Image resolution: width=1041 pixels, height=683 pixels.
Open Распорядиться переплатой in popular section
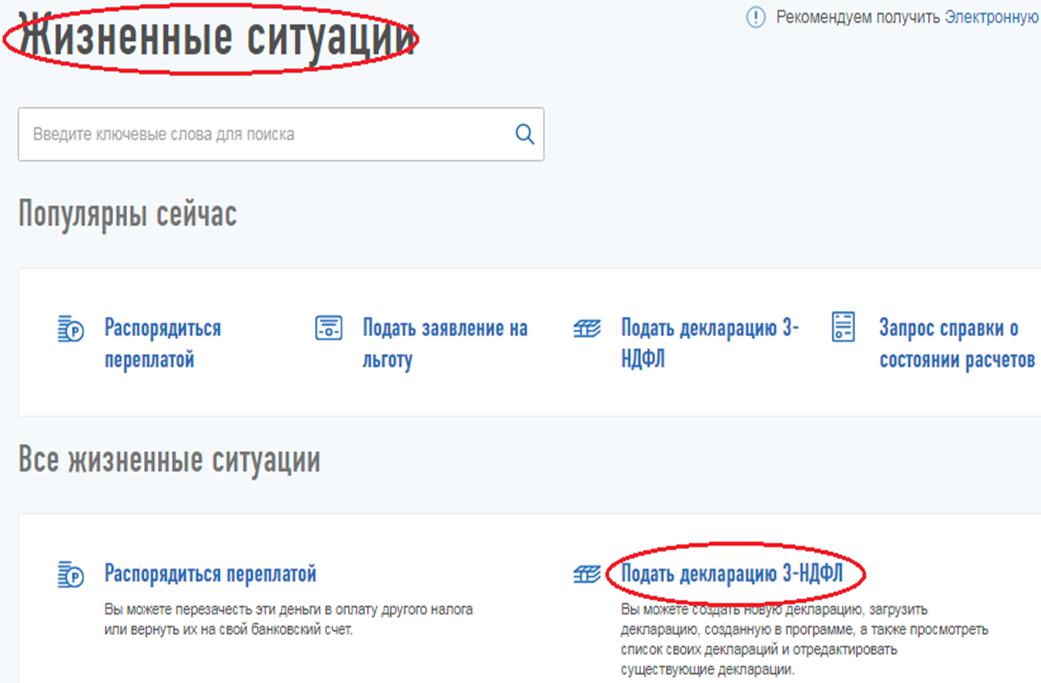[163, 343]
